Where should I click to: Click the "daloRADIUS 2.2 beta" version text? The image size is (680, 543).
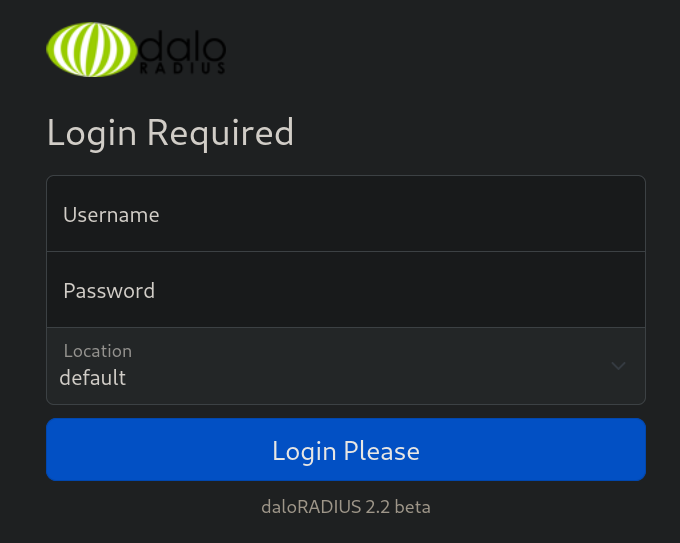click(346, 507)
